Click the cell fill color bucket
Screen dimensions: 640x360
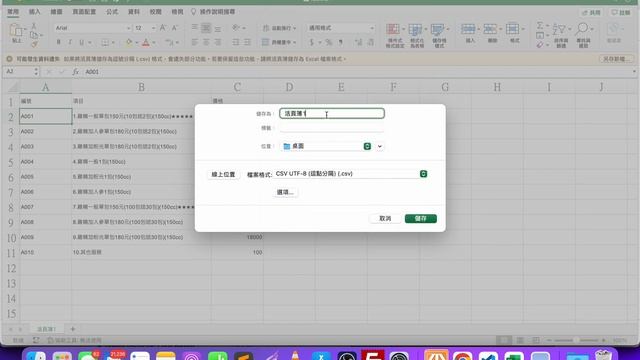(x=129, y=42)
